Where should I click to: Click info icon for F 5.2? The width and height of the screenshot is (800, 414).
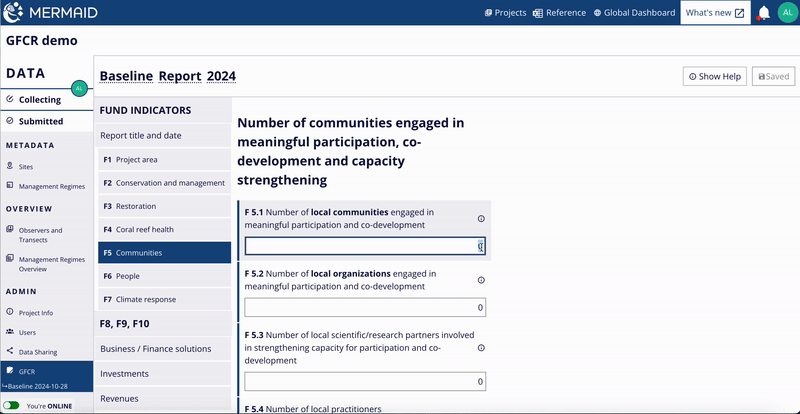(x=481, y=280)
